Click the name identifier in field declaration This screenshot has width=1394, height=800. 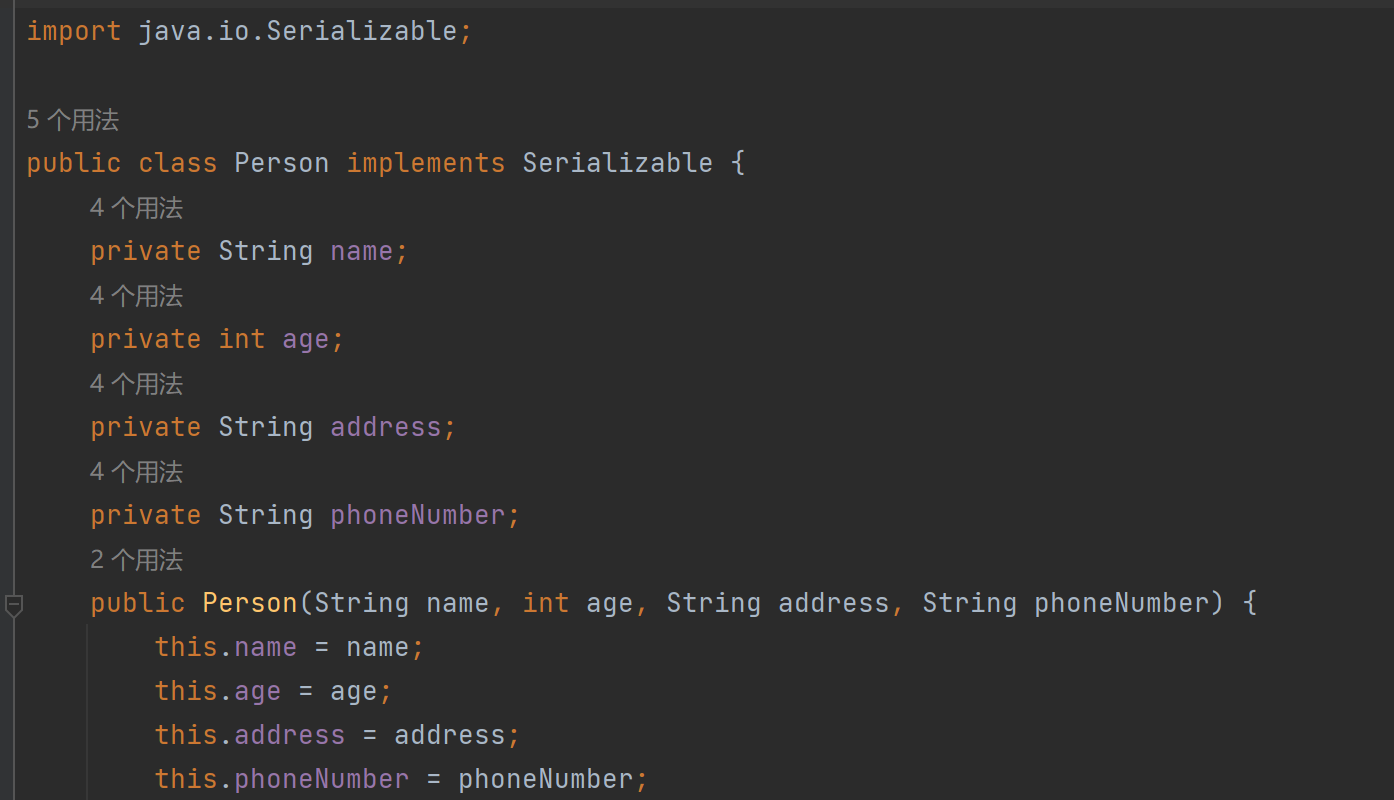361,251
